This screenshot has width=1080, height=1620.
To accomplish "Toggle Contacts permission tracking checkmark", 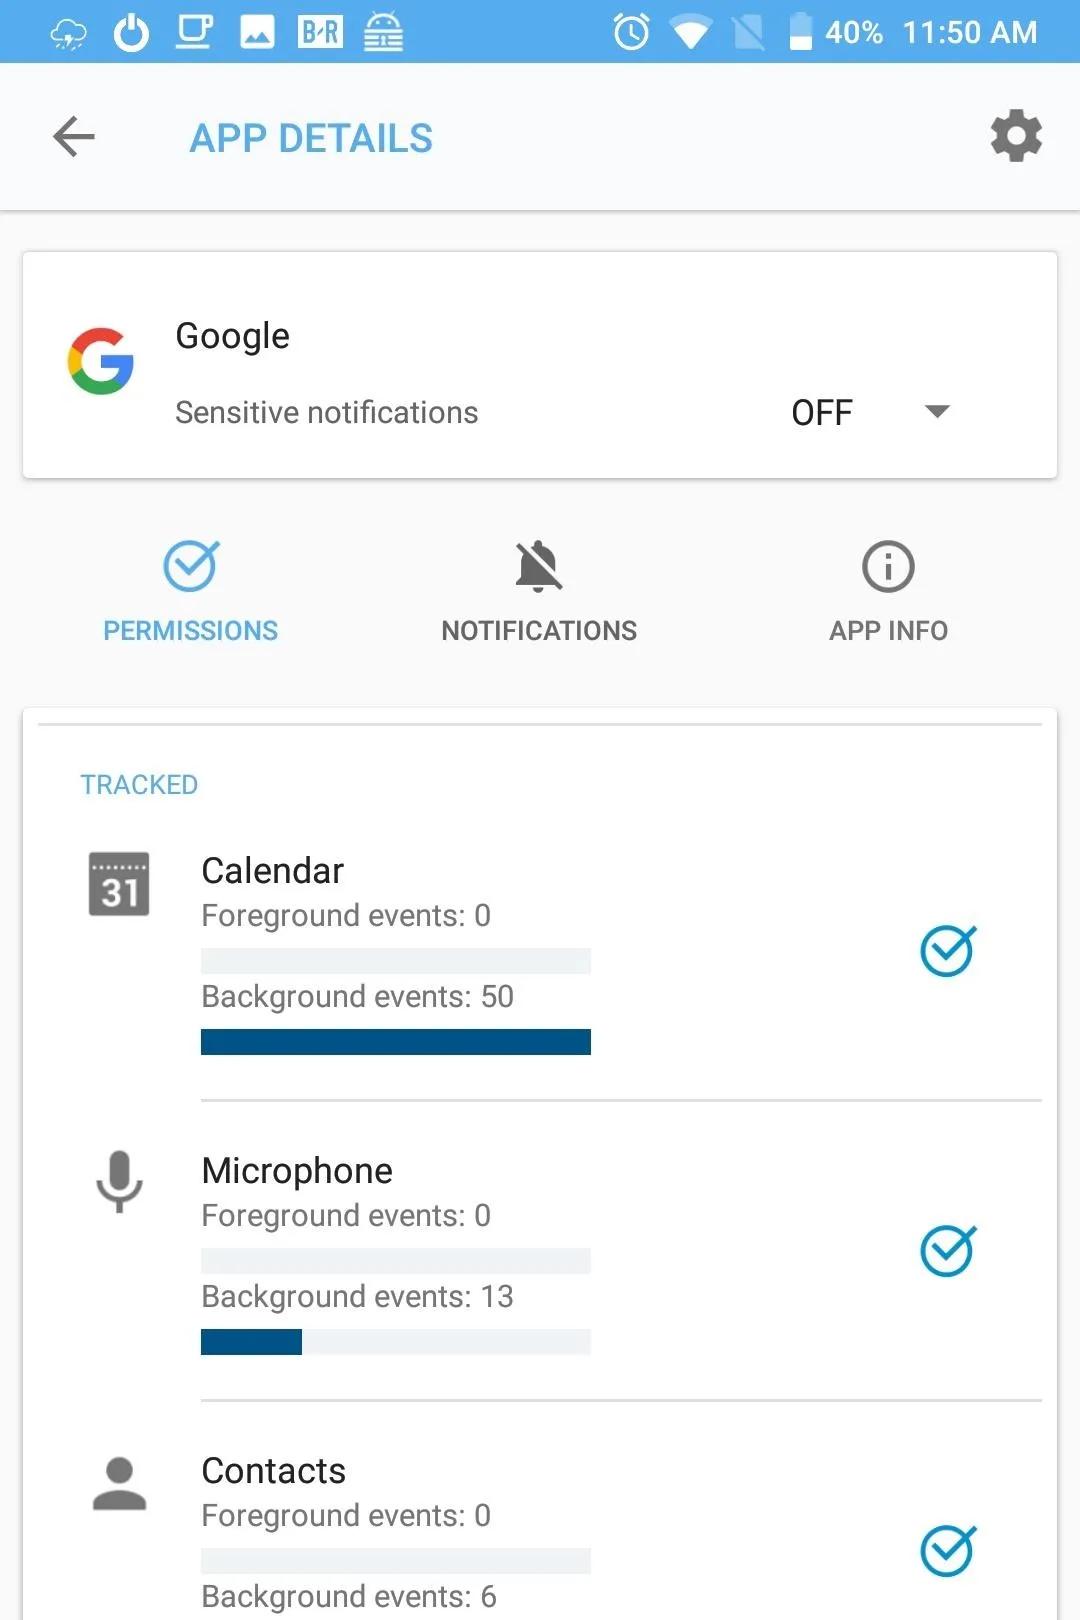I will [948, 1550].
